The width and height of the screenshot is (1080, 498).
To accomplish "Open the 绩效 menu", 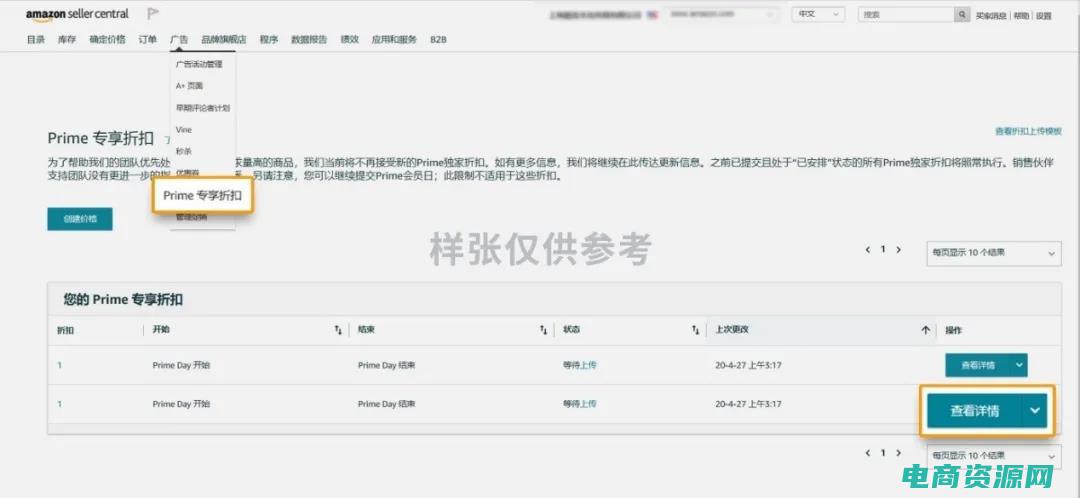I will 349,40.
